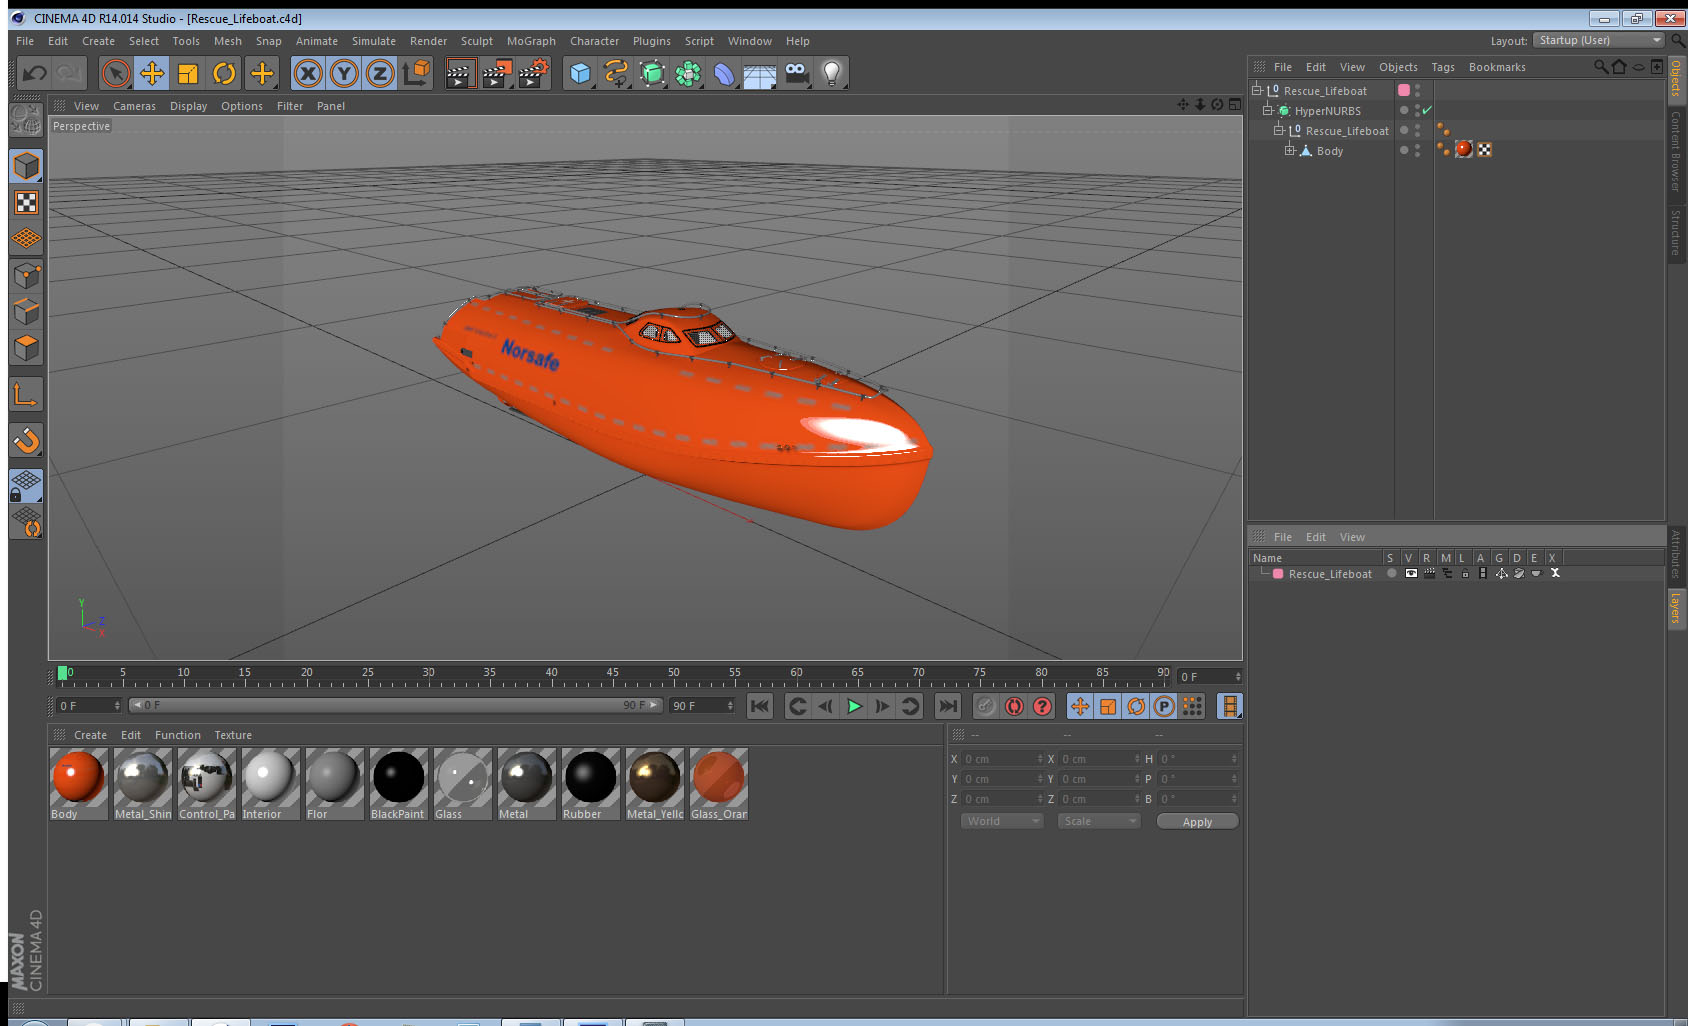The image size is (1688, 1026).
Task: Select Polygons mode in left toolbar
Action: coord(26,348)
